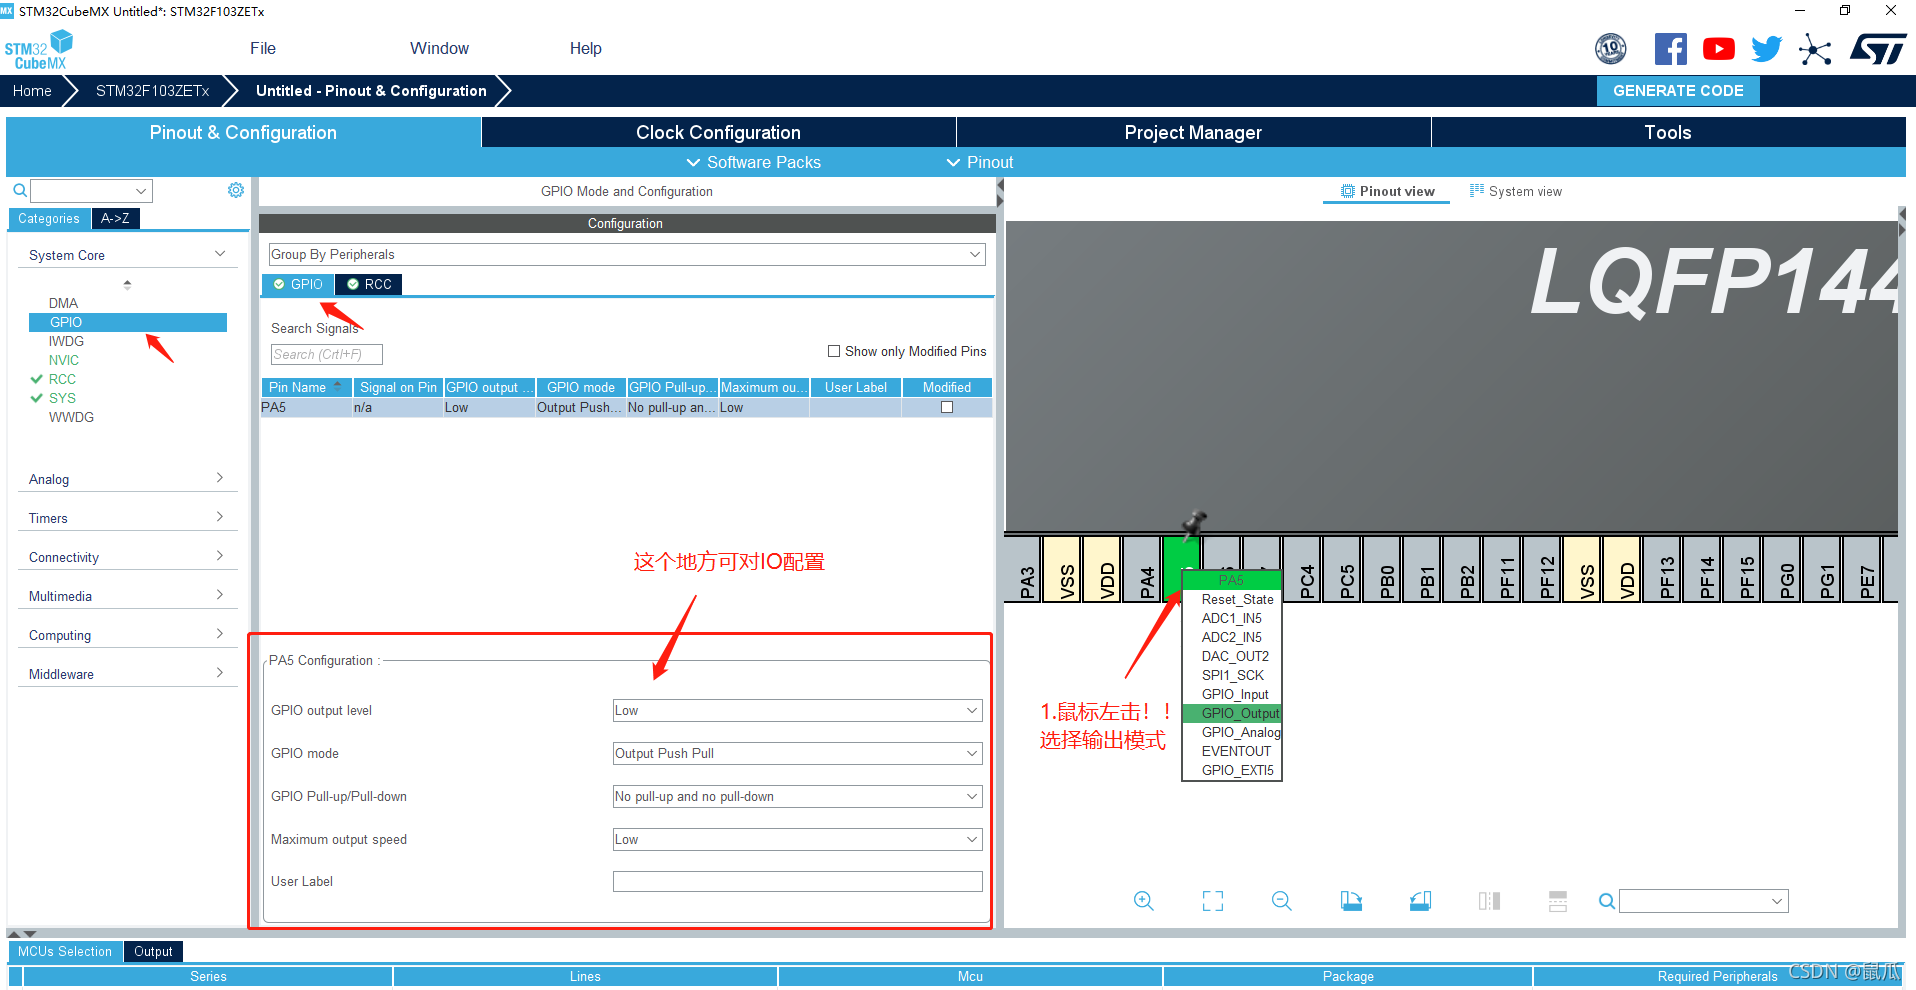Toggle the horizontal split view icon
Image resolution: width=1916 pixels, height=990 pixels.
point(1558,901)
